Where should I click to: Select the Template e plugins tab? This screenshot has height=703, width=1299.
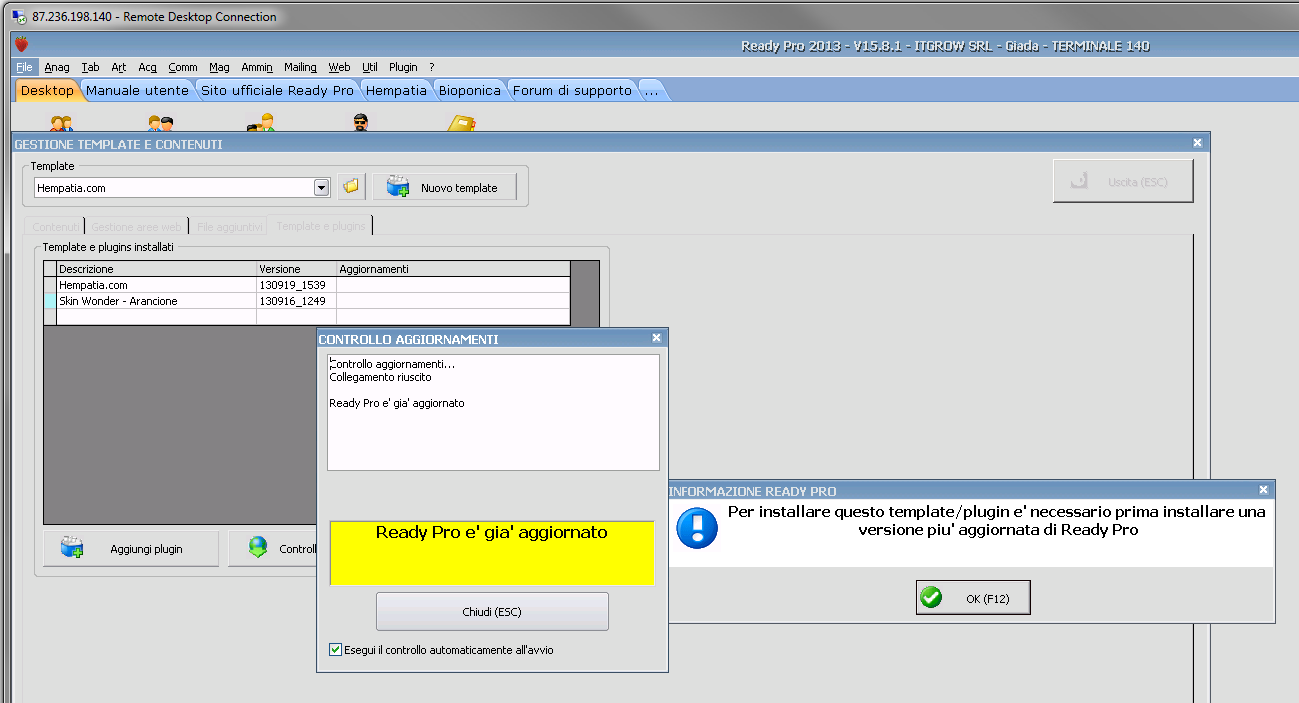click(321, 226)
